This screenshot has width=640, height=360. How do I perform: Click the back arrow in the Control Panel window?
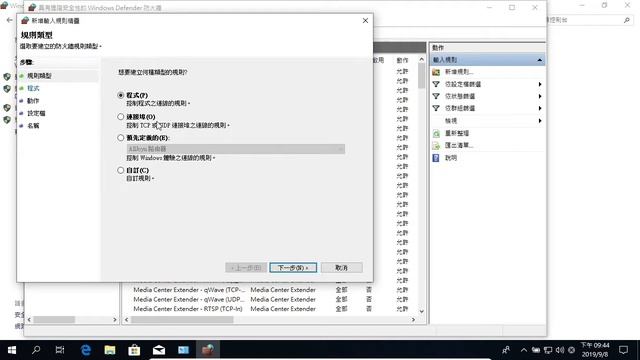pos(9,20)
